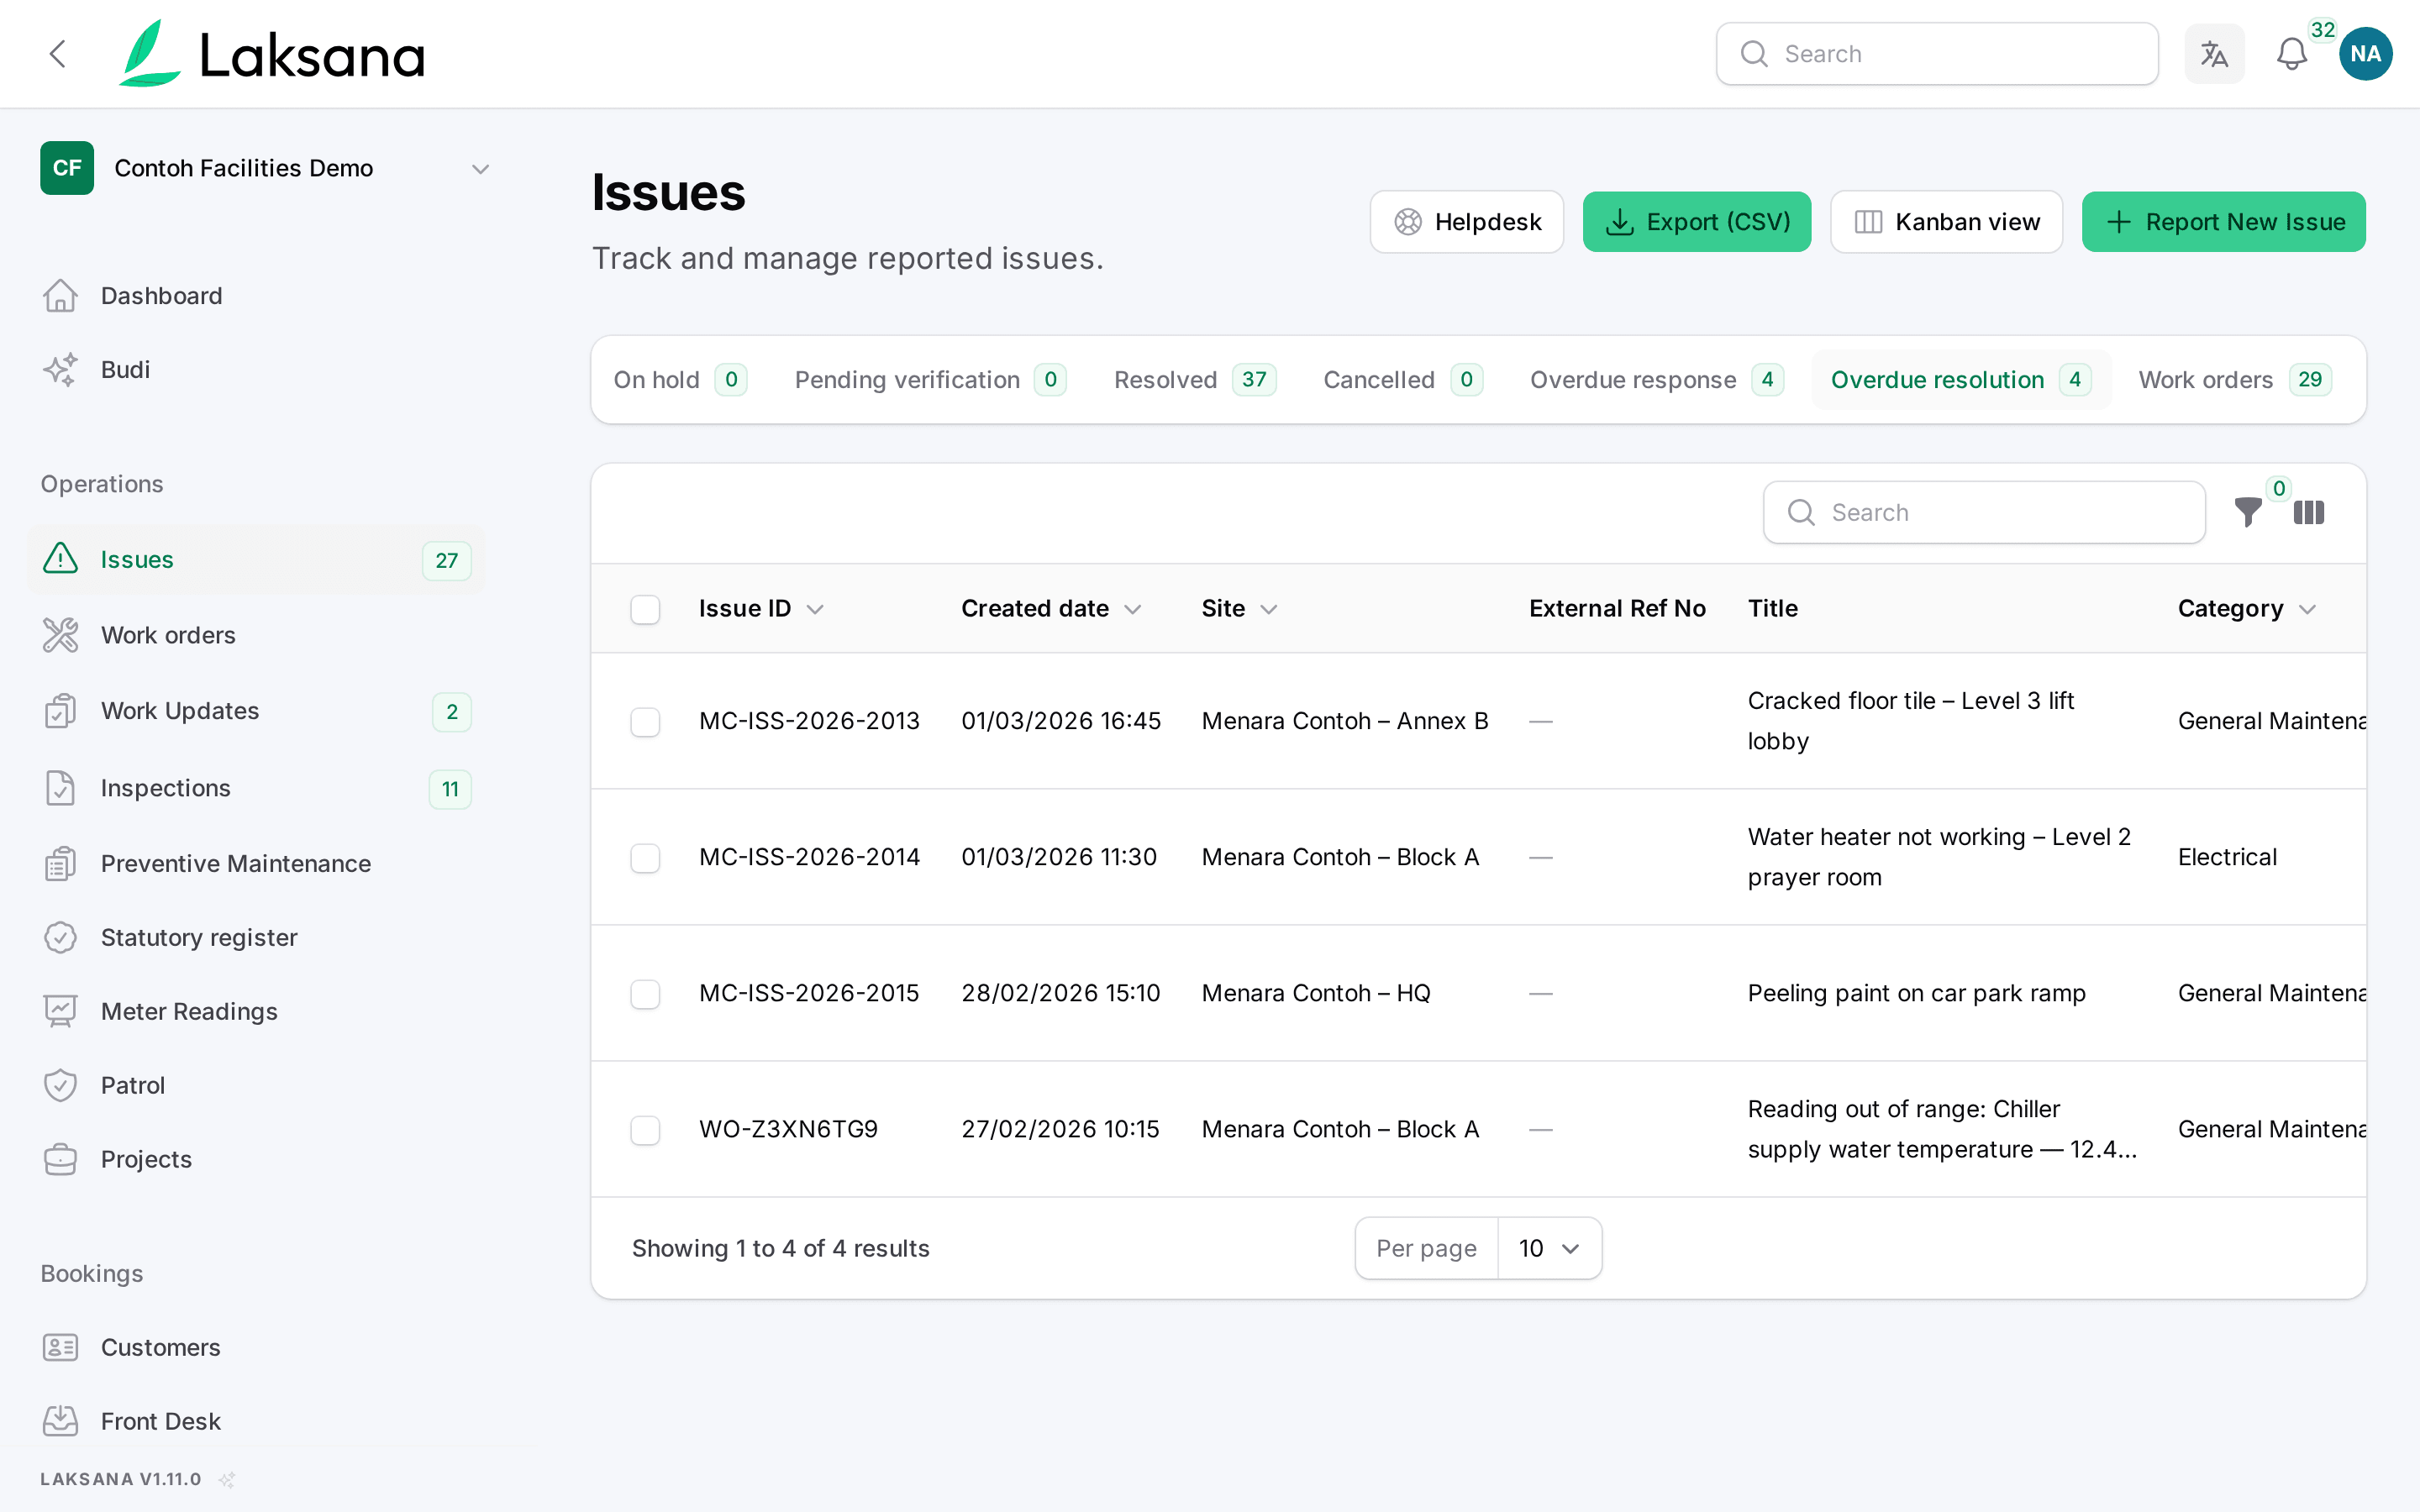Switch to Overdue response tab
This screenshot has height=1512, width=2420.
coord(1656,380)
